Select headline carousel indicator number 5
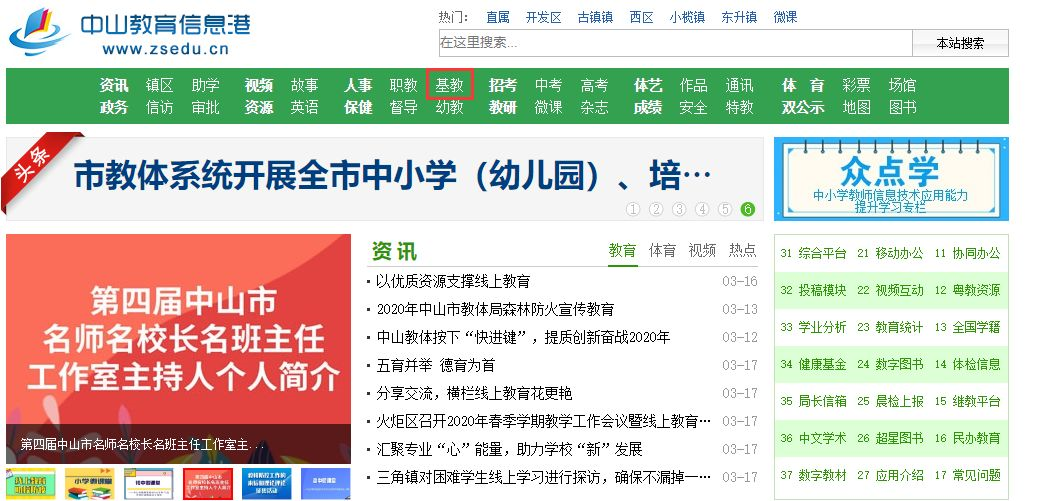 click(x=725, y=209)
